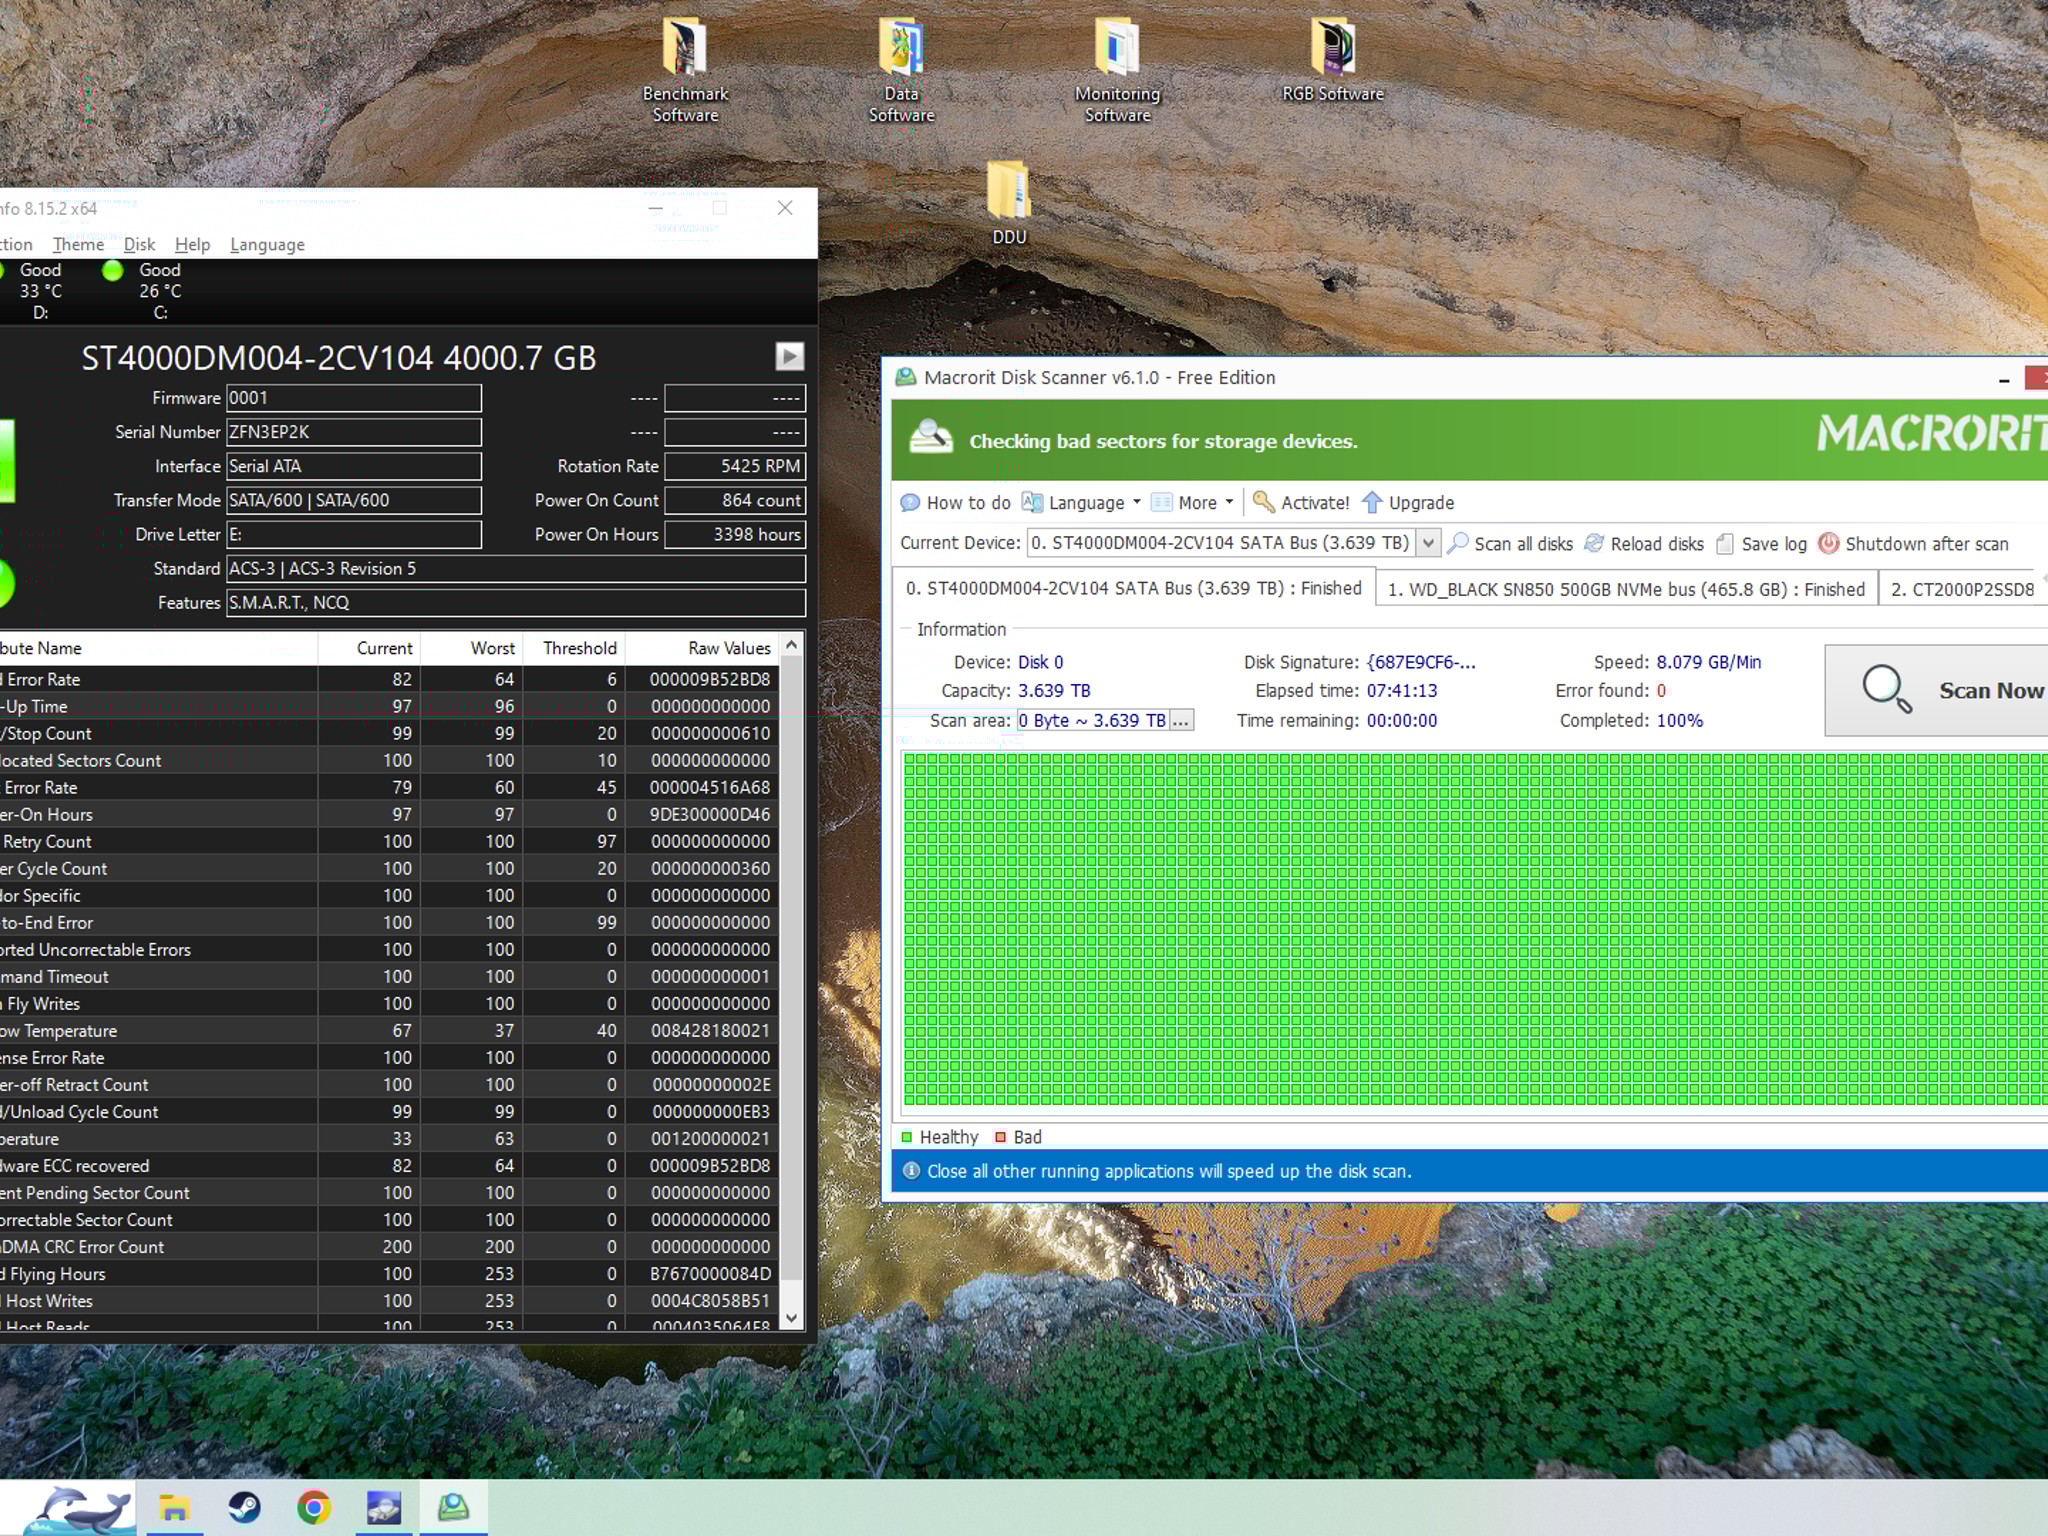Image resolution: width=2048 pixels, height=1536 pixels.
Task: Click the "How to do" help icon
Action: pos(911,502)
